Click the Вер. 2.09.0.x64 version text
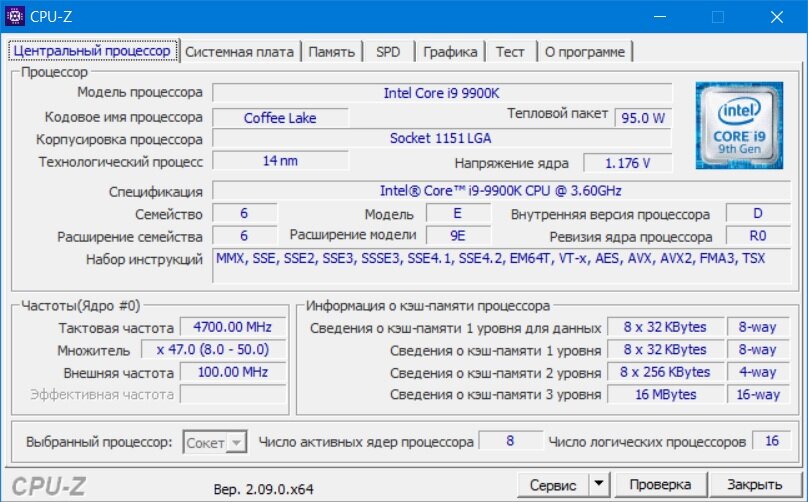This screenshot has width=808, height=502. coord(263,489)
